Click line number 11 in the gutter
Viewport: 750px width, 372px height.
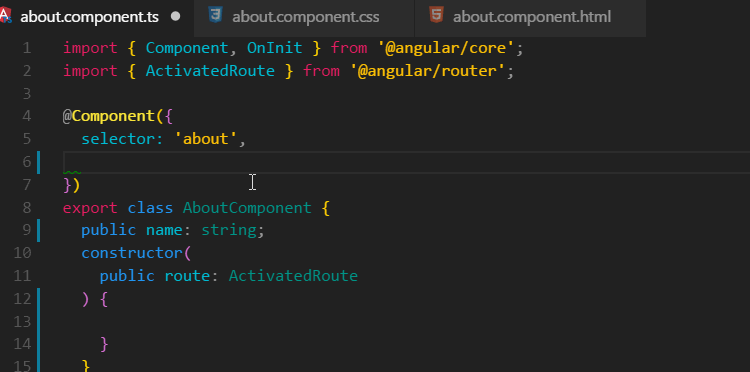tap(22, 276)
